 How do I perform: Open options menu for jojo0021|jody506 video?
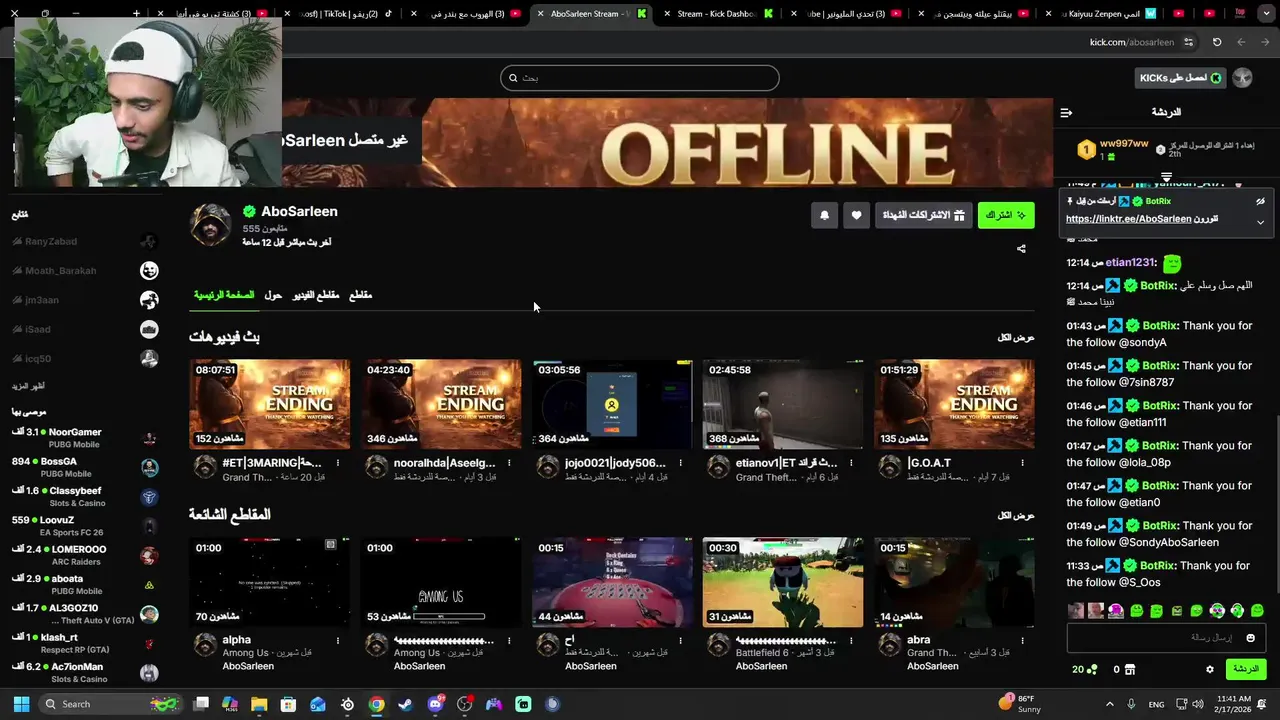pyautogui.click(x=680, y=463)
